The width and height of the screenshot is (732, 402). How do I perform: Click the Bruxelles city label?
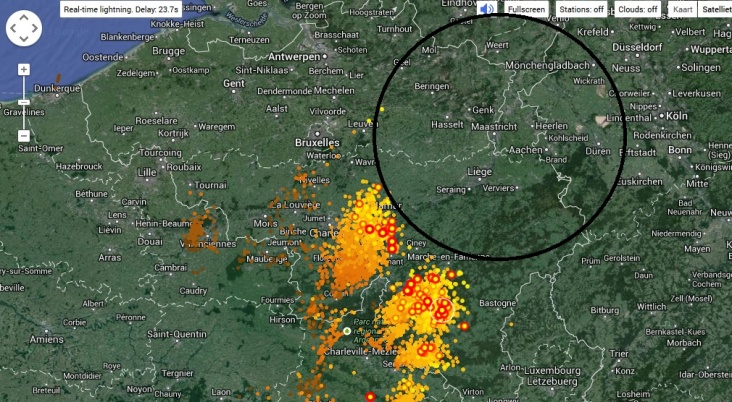[317, 142]
